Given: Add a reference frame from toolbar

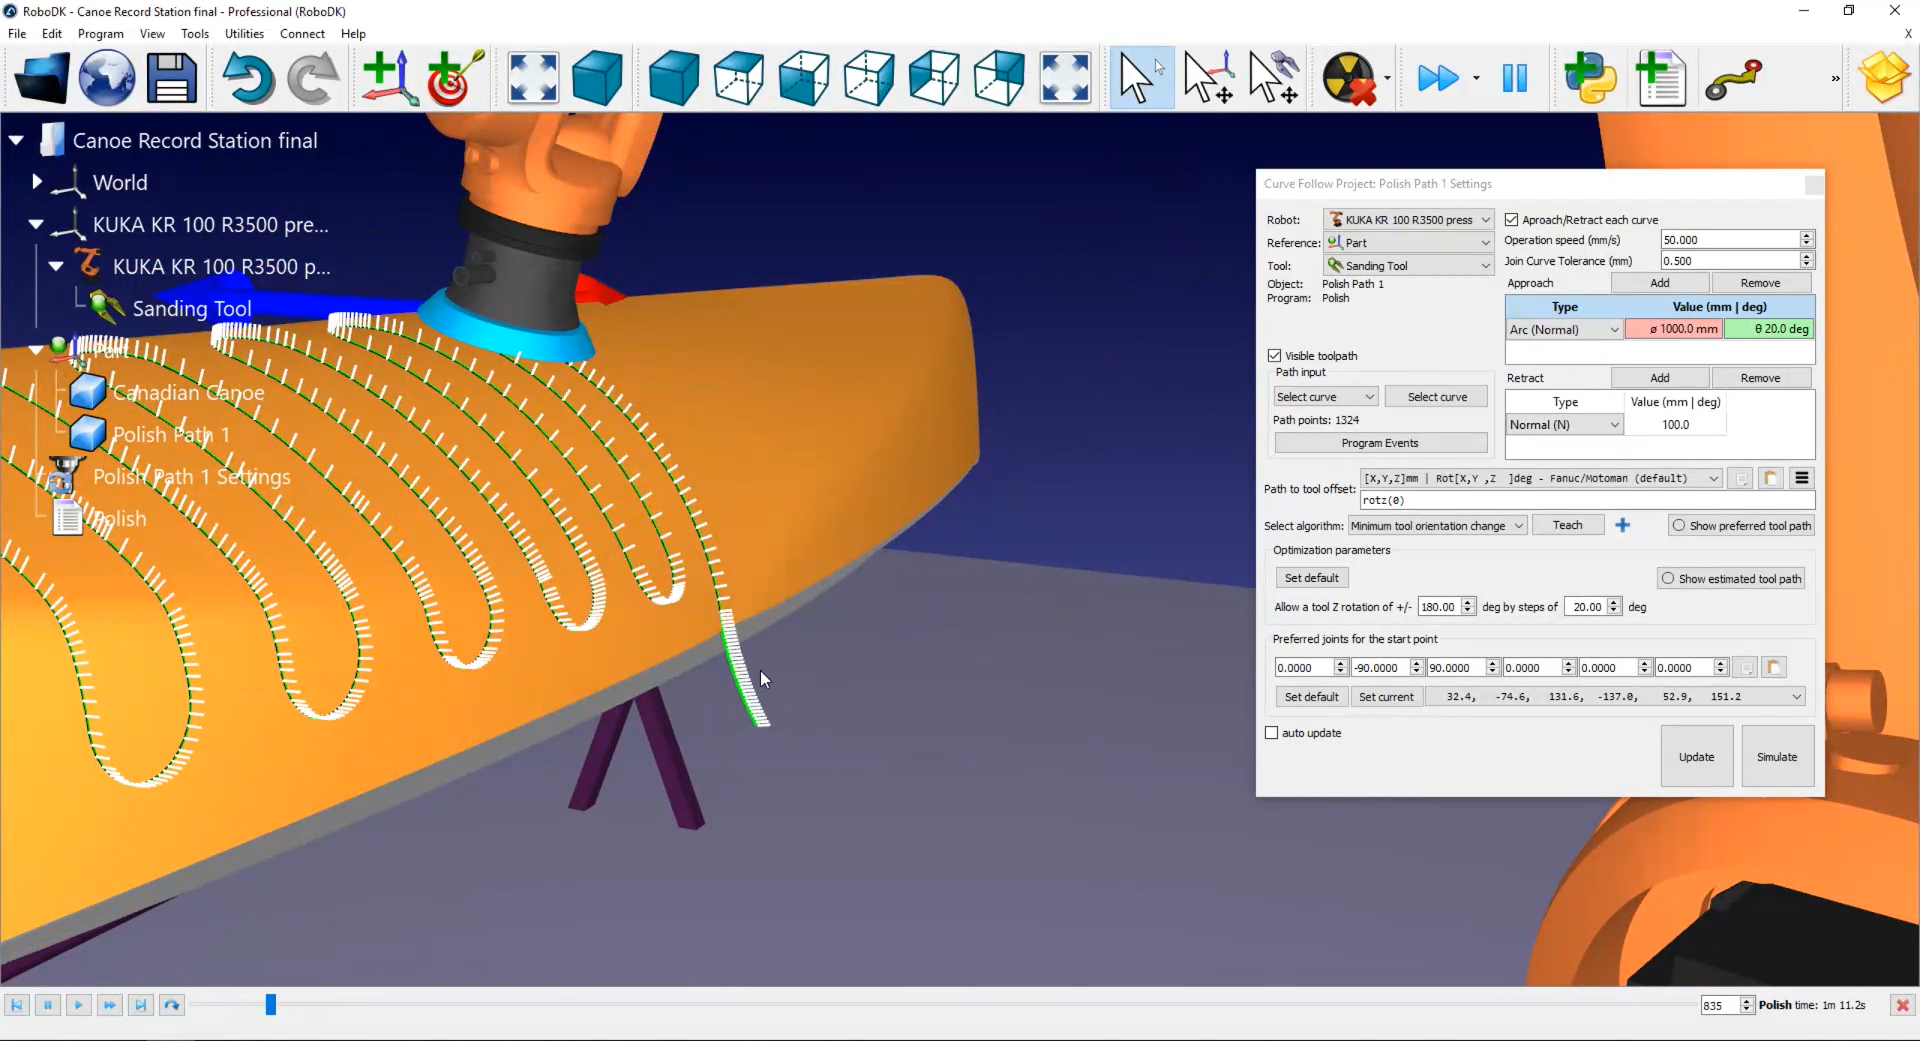Looking at the screenshot, I should (x=389, y=78).
